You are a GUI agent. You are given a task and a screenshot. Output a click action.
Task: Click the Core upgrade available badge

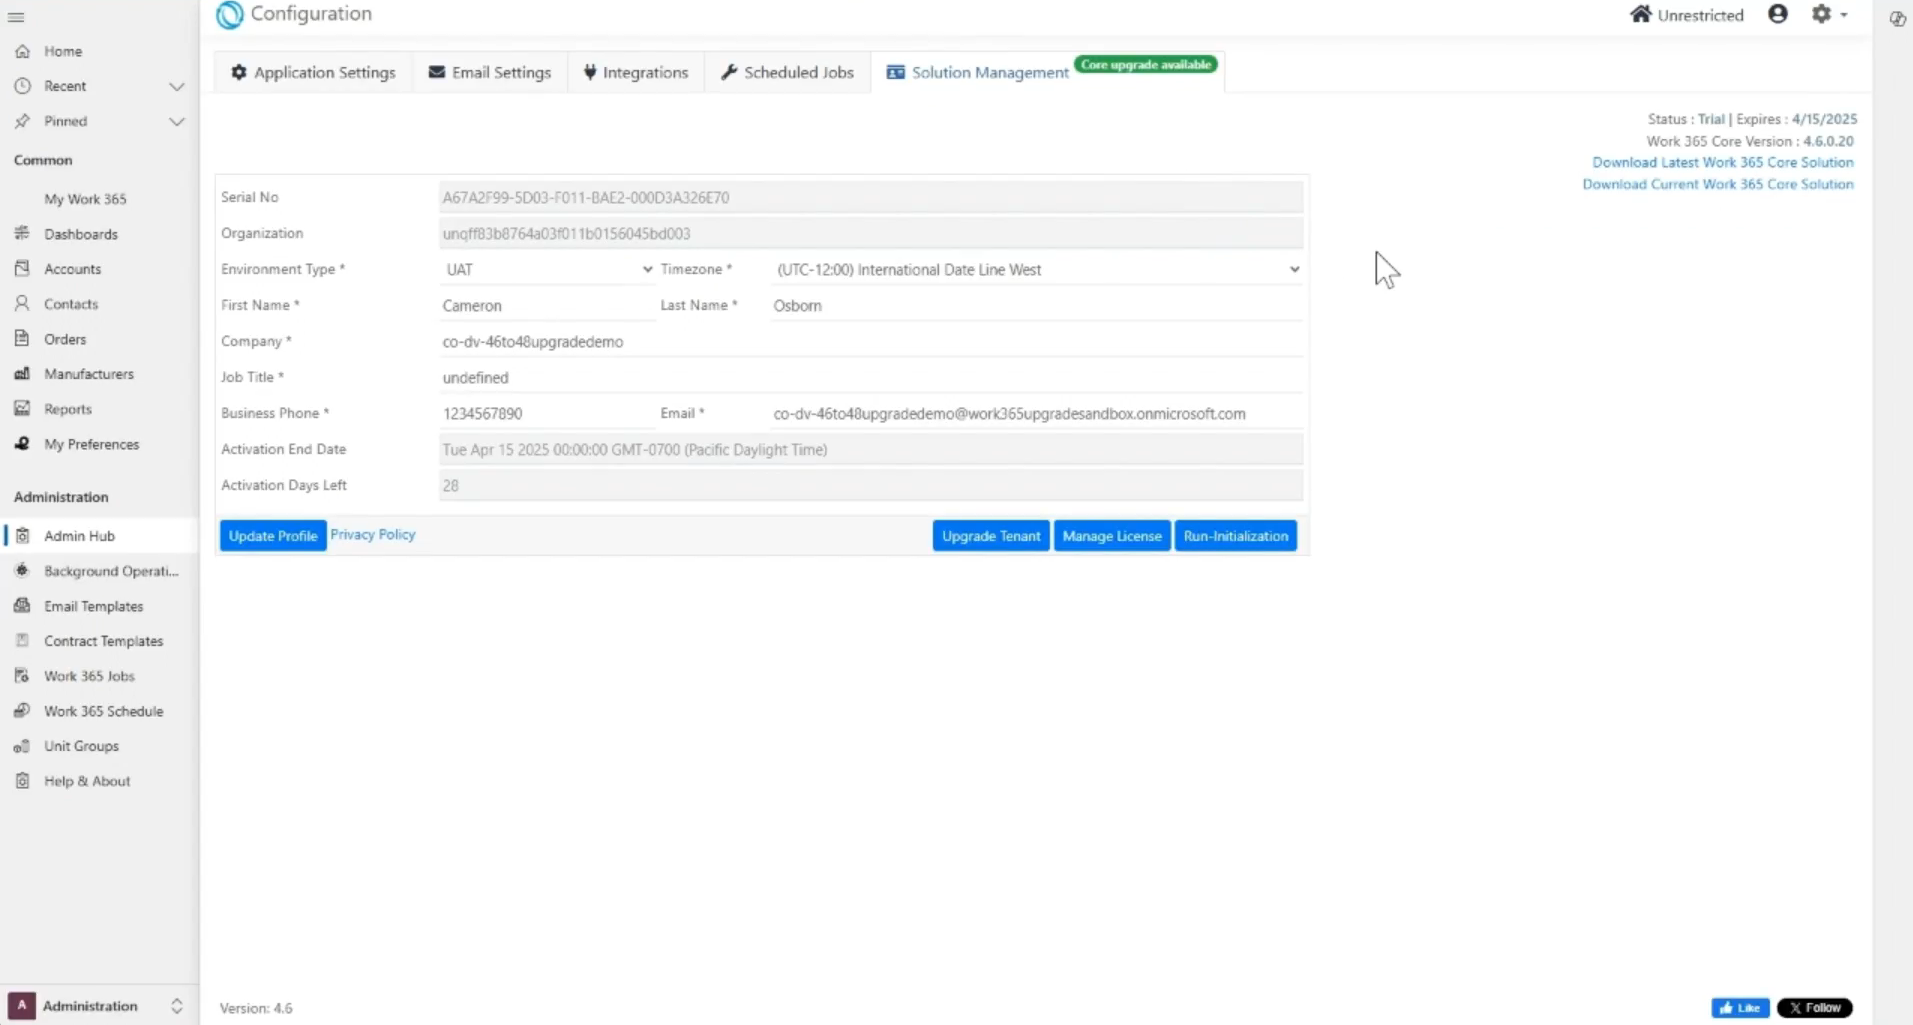[x=1146, y=65]
